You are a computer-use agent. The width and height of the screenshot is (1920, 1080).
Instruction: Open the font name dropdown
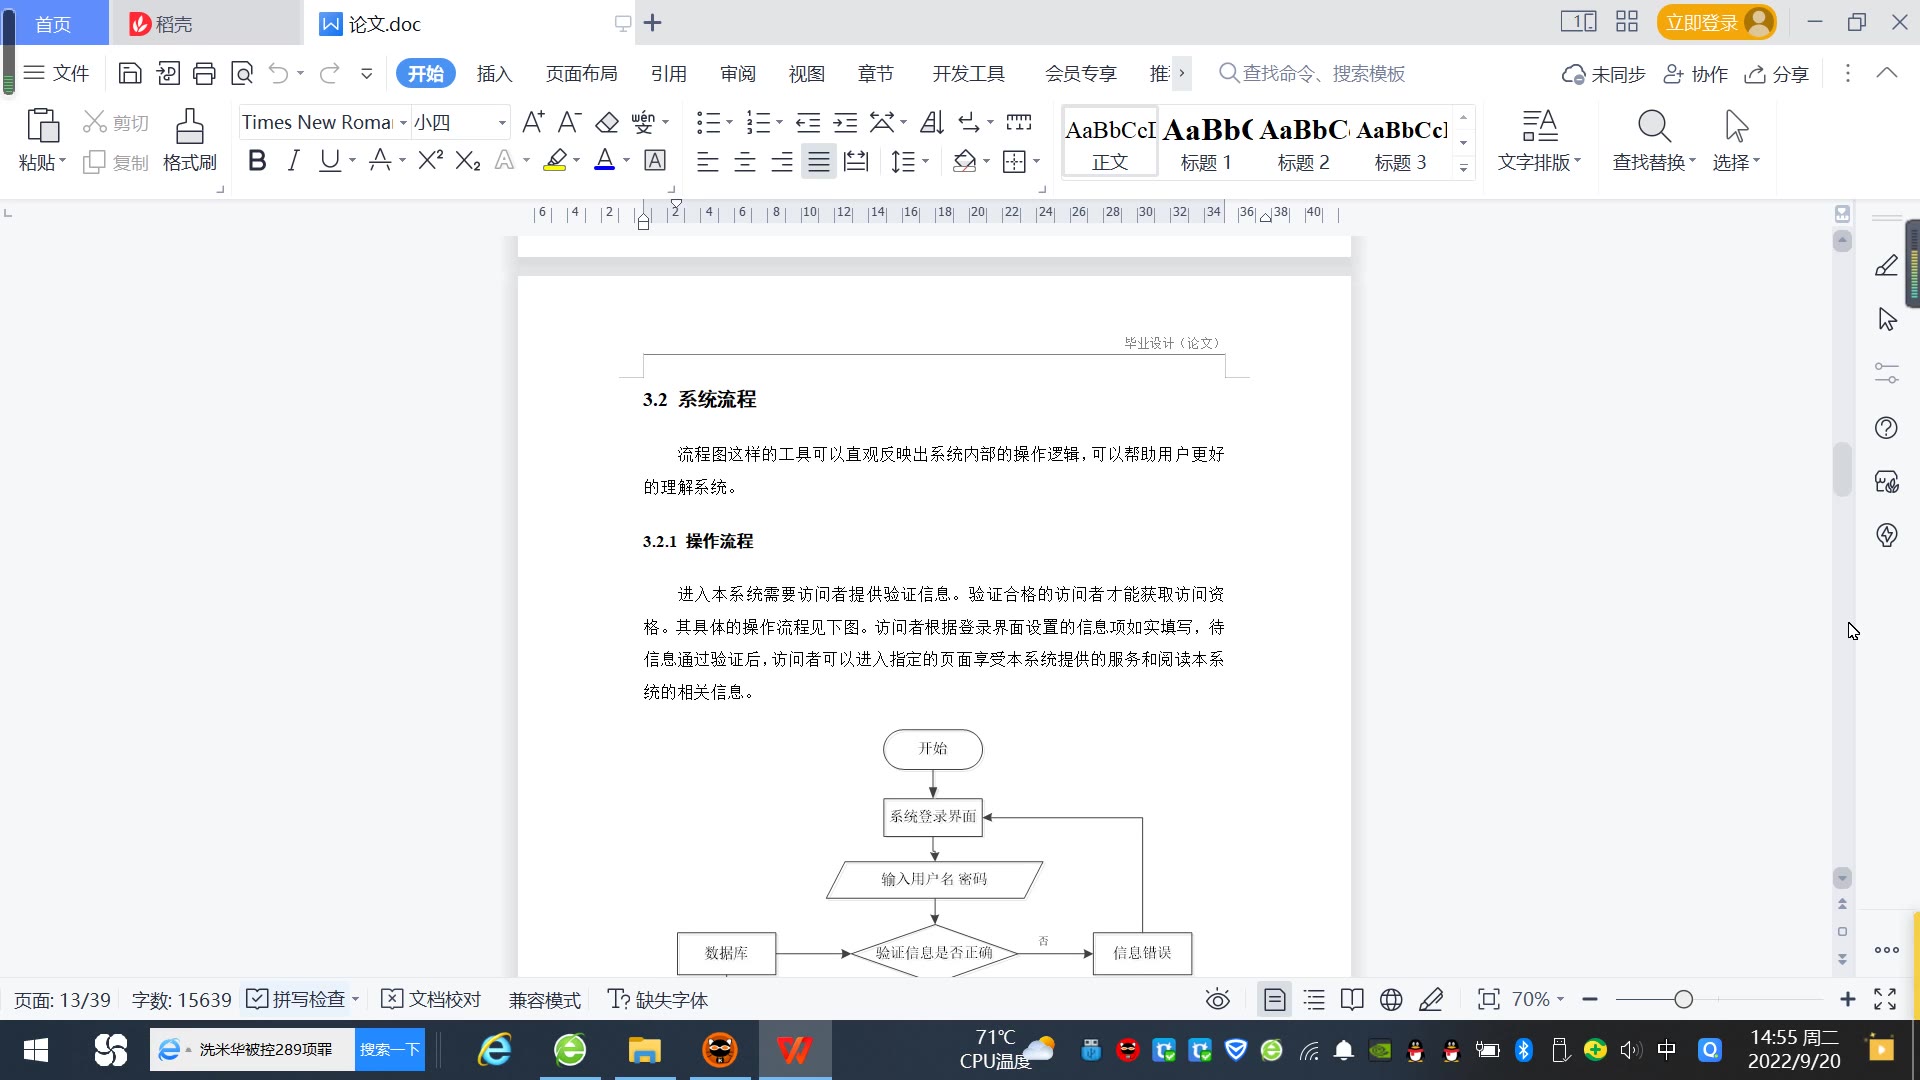click(x=403, y=122)
